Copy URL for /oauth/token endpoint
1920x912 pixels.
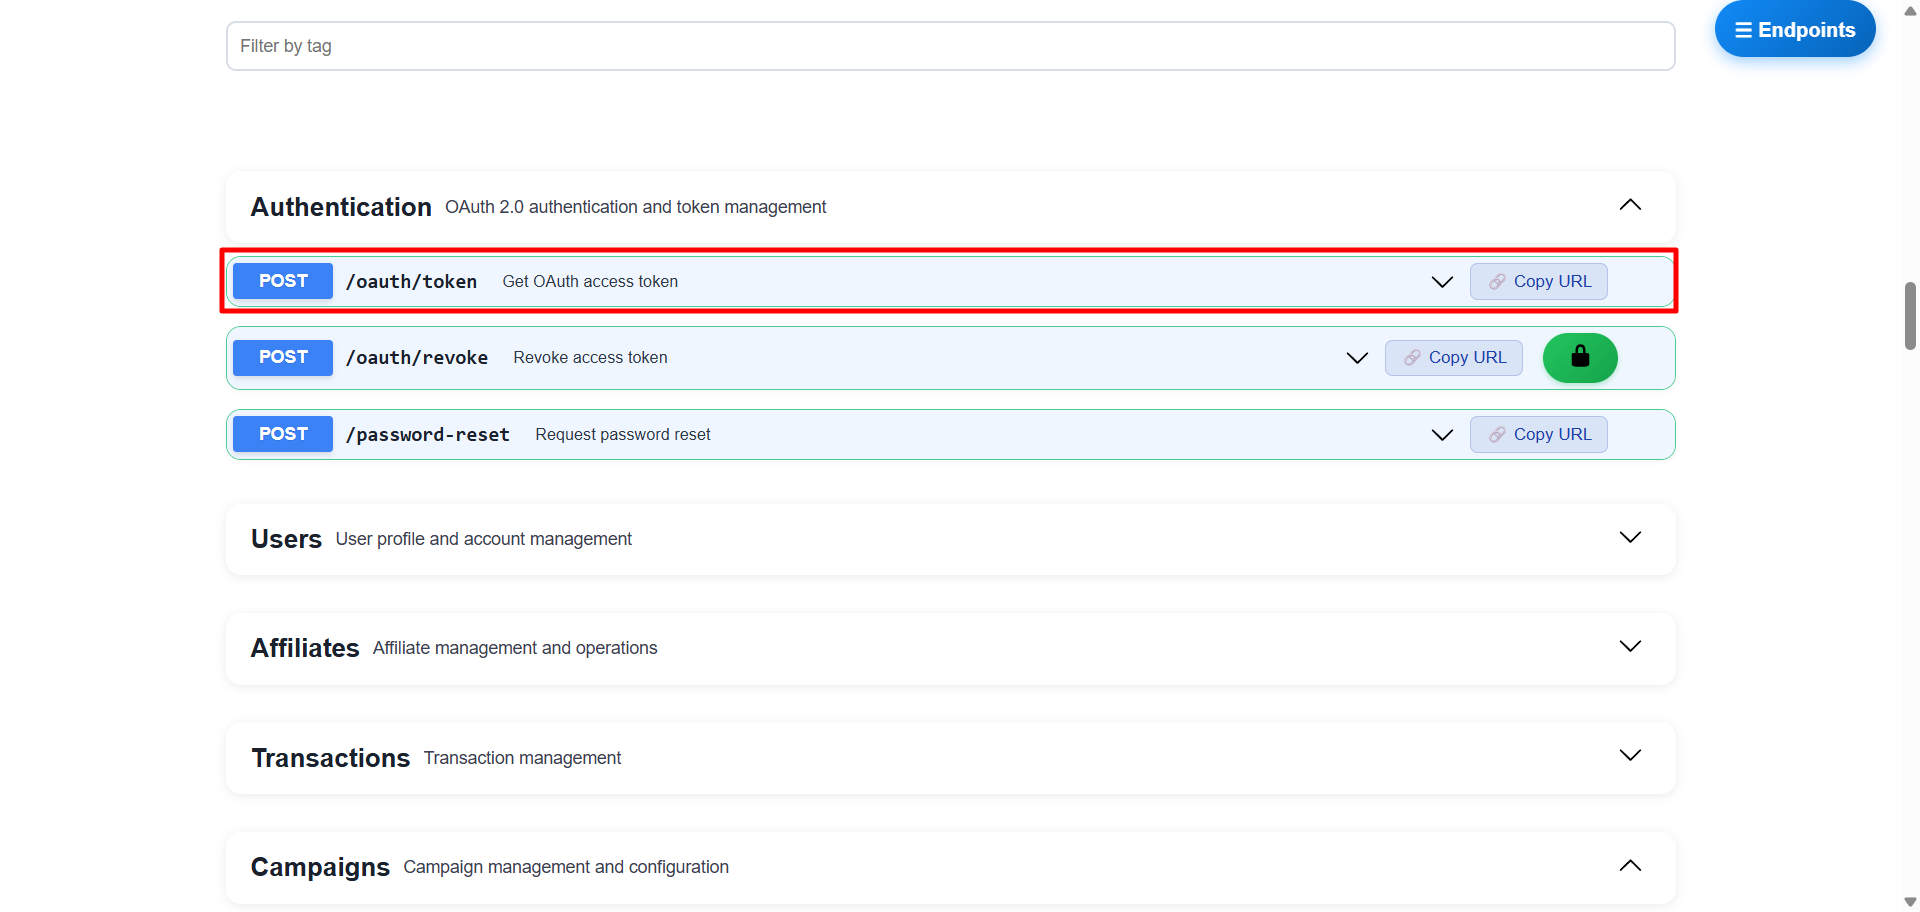[1538, 282]
